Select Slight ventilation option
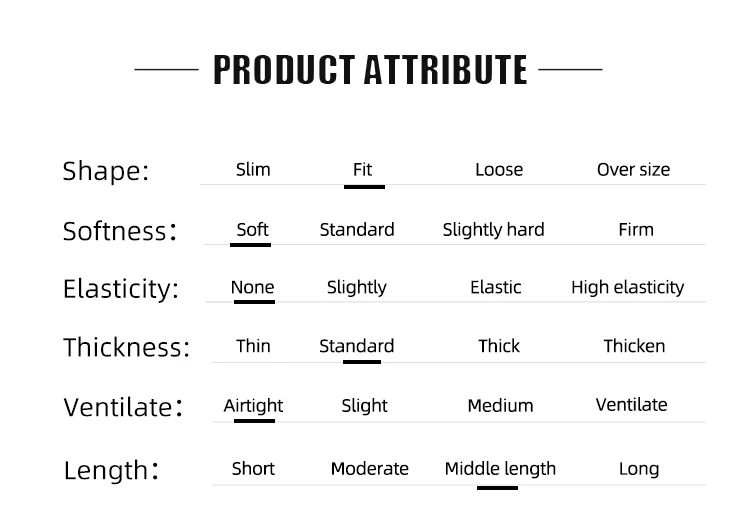Viewport: 750px width, 520px height. tap(364, 405)
